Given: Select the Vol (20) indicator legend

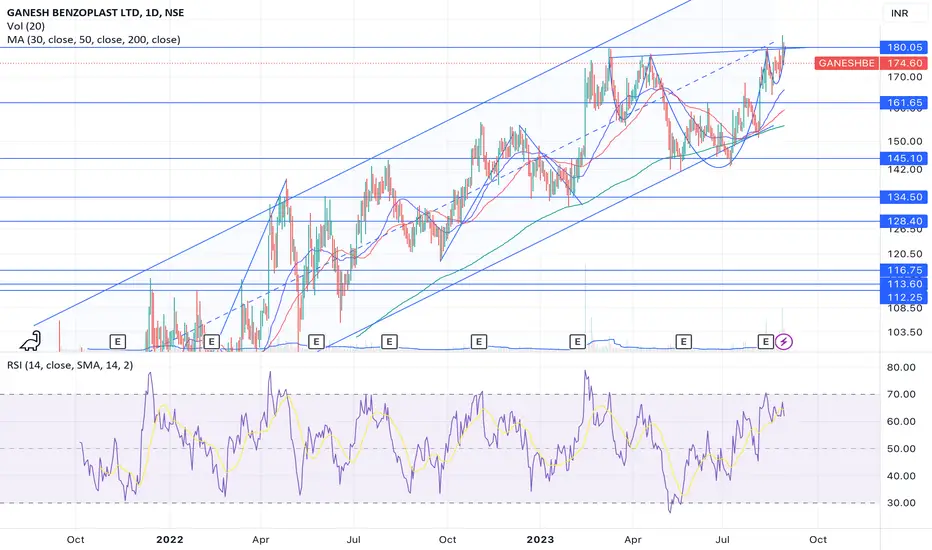Looking at the screenshot, I should point(26,26).
